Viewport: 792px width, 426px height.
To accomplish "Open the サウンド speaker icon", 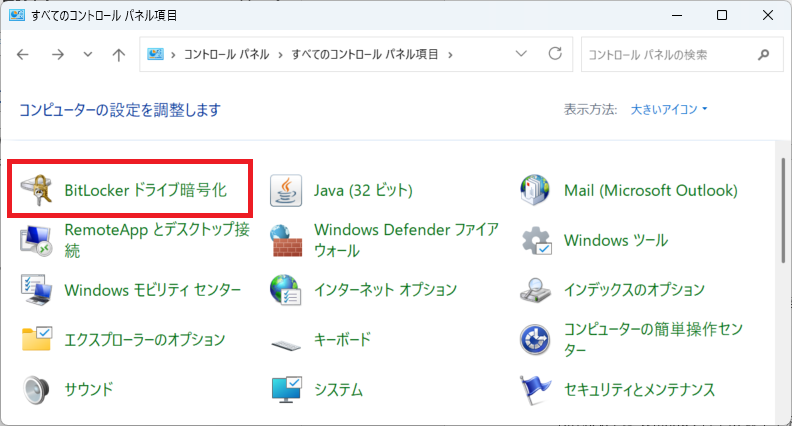I will 36,390.
